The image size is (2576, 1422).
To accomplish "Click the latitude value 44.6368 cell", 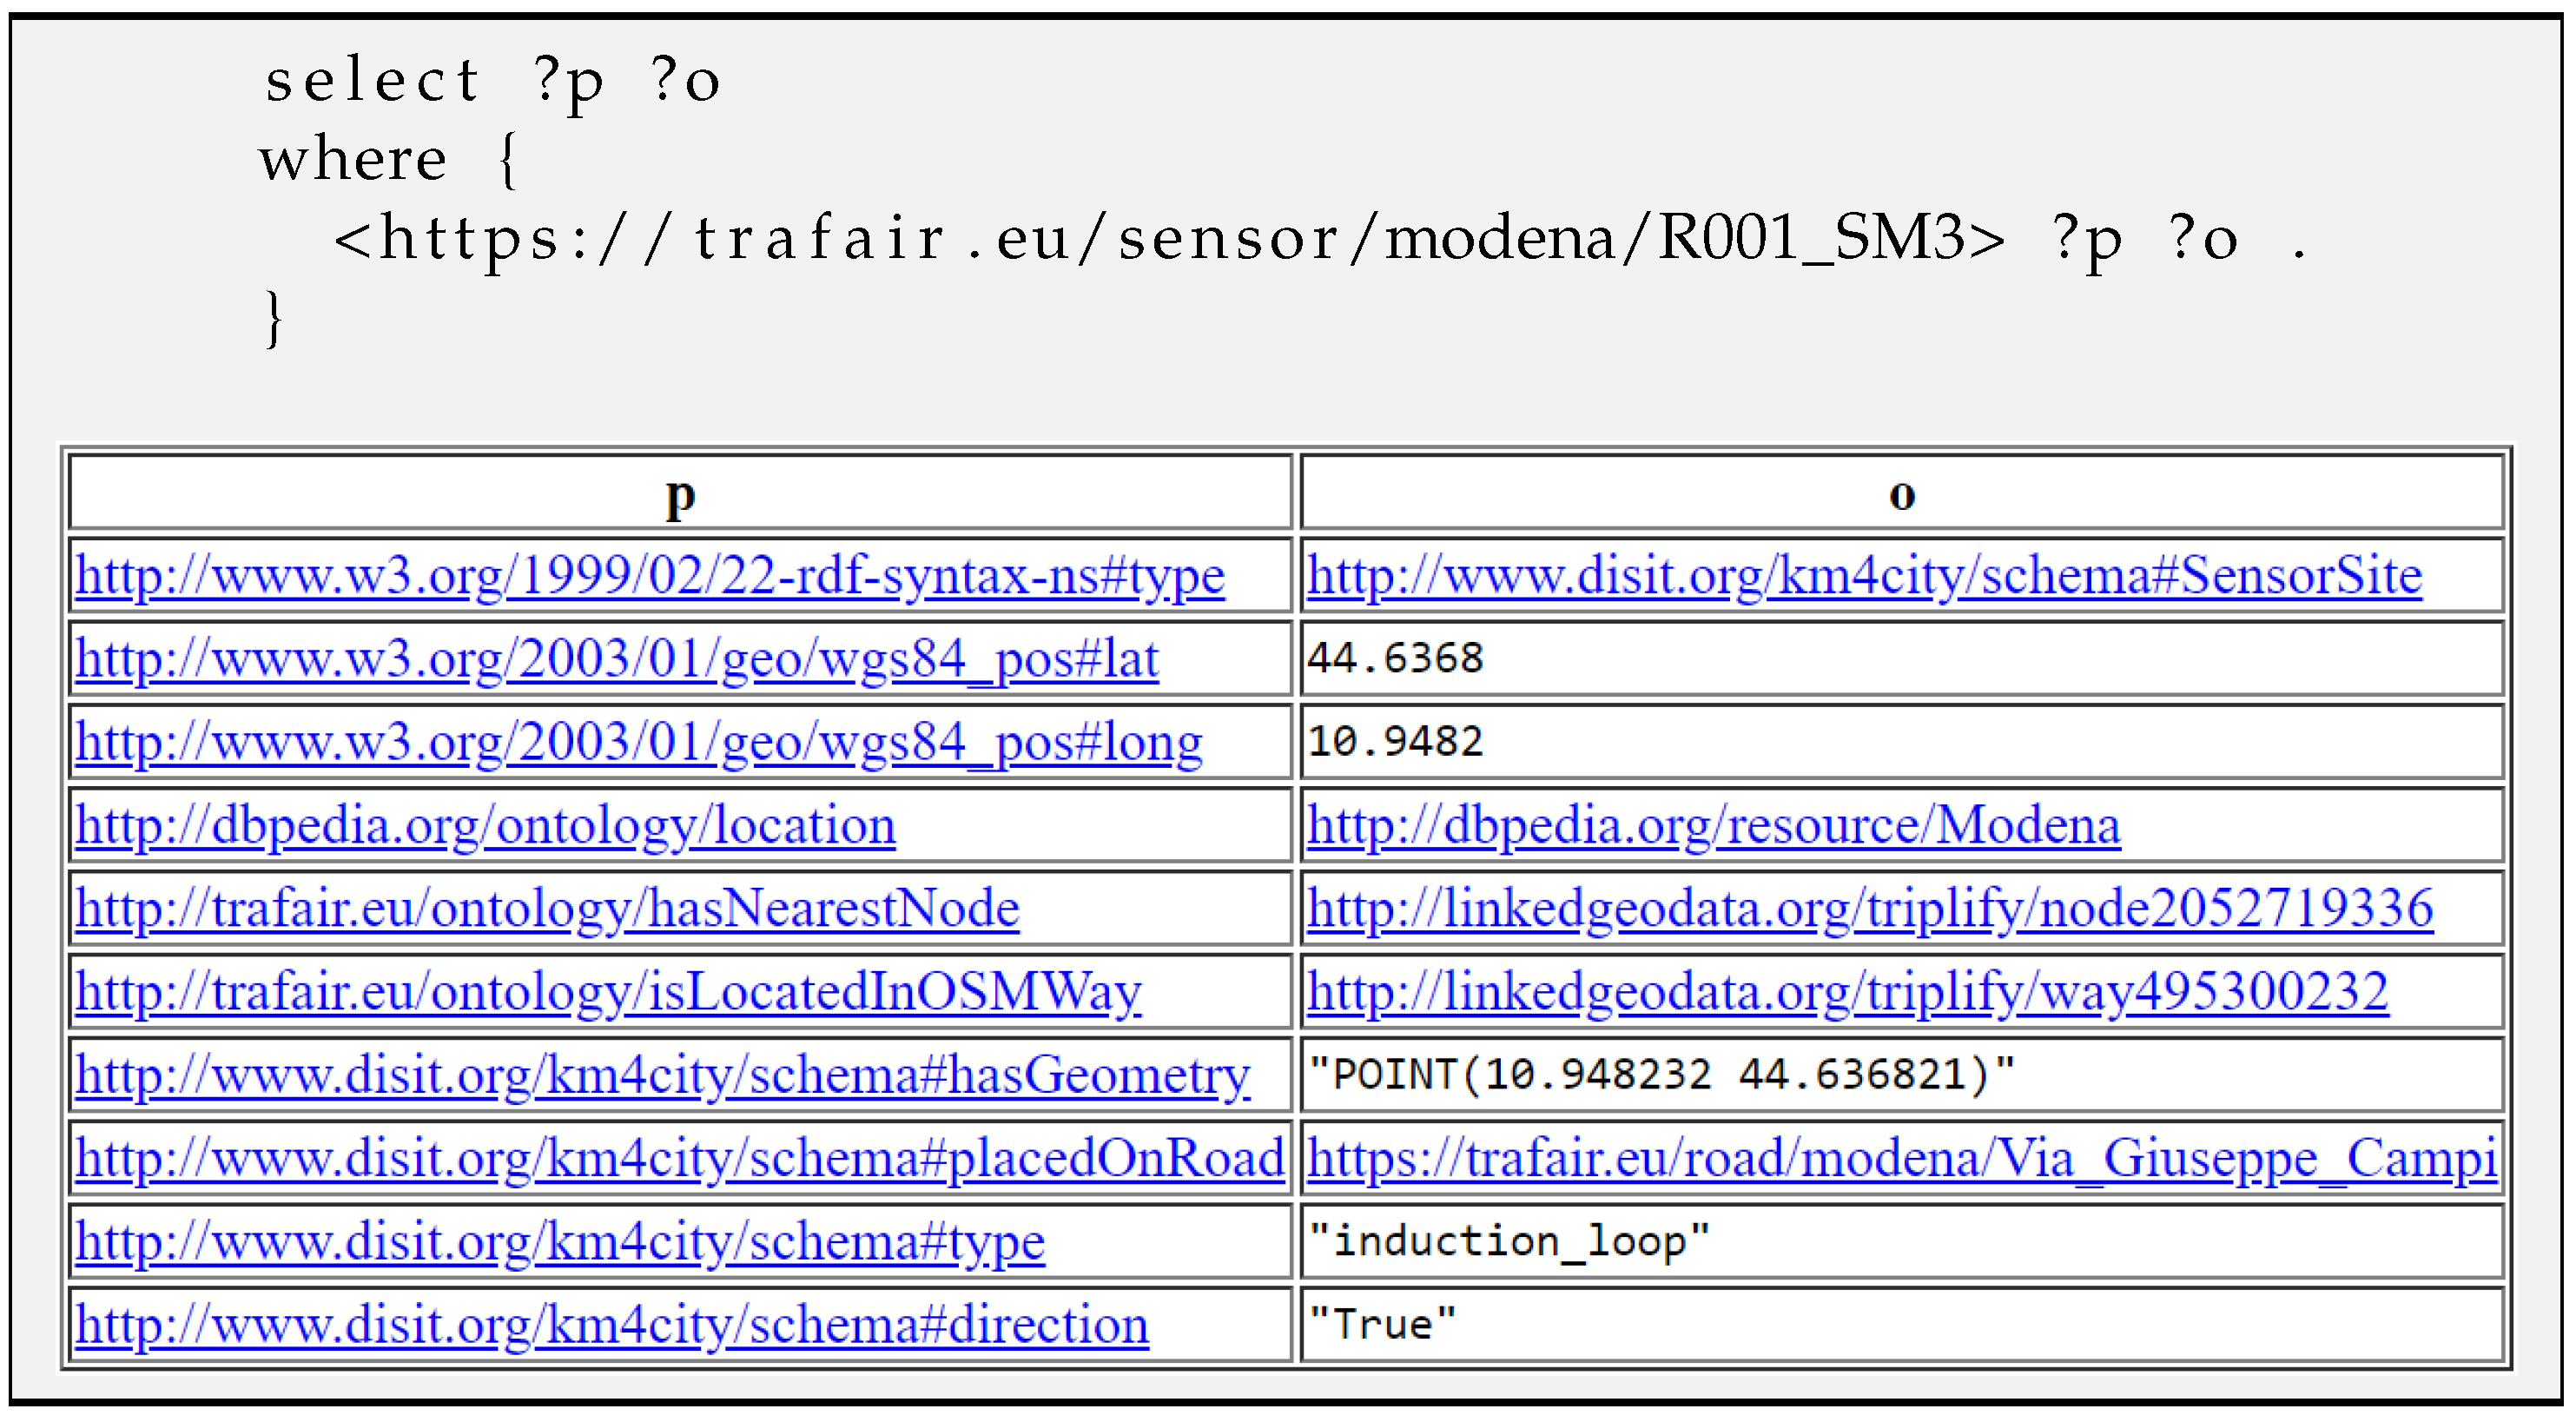I will click(x=1395, y=660).
